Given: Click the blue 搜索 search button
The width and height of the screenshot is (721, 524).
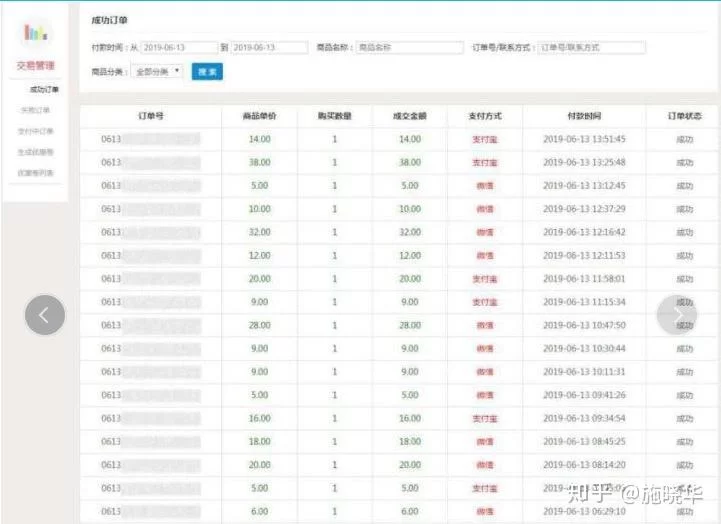Looking at the screenshot, I should tap(207, 72).
